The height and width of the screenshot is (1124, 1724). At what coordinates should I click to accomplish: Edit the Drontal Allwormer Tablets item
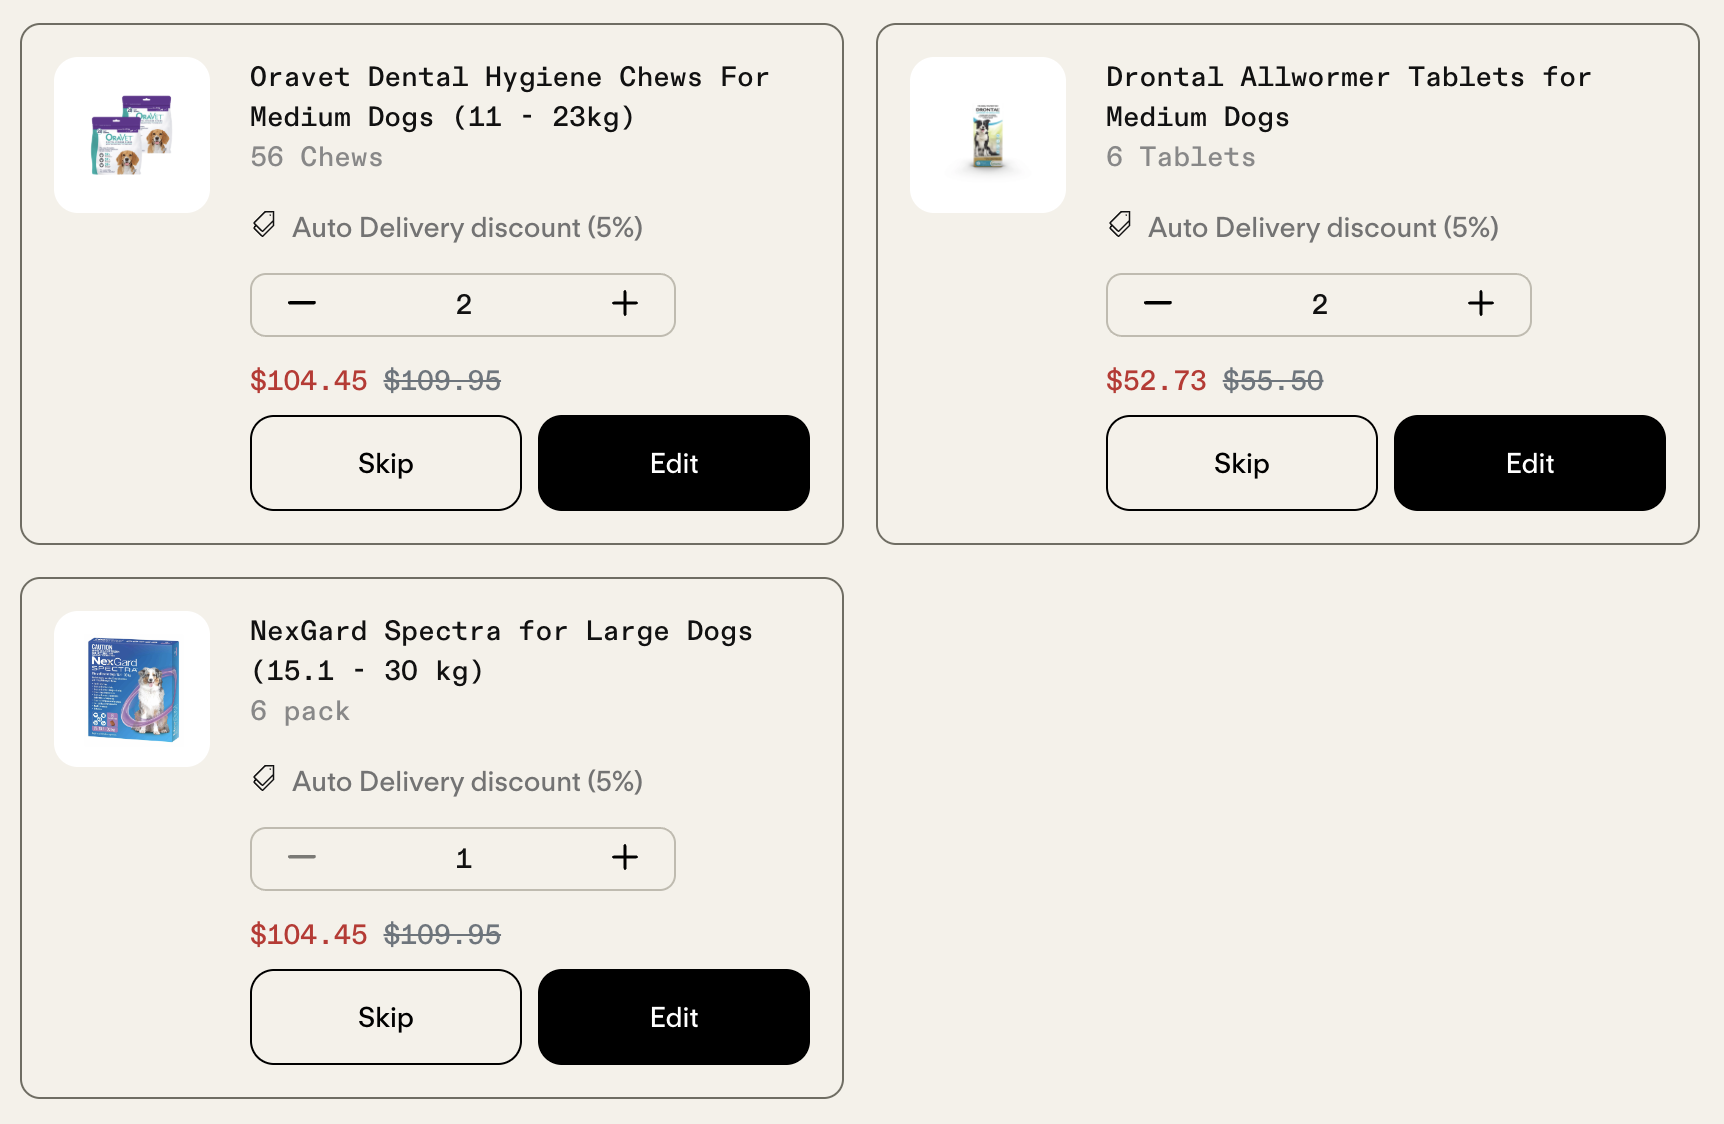pyautogui.click(x=1530, y=463)
